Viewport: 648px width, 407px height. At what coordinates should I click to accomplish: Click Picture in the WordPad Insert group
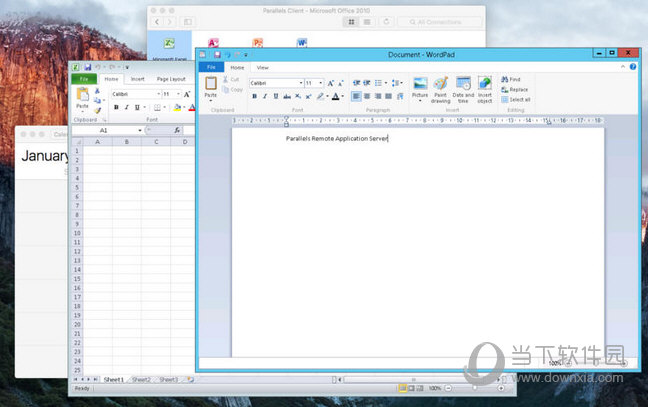point(420,88)
